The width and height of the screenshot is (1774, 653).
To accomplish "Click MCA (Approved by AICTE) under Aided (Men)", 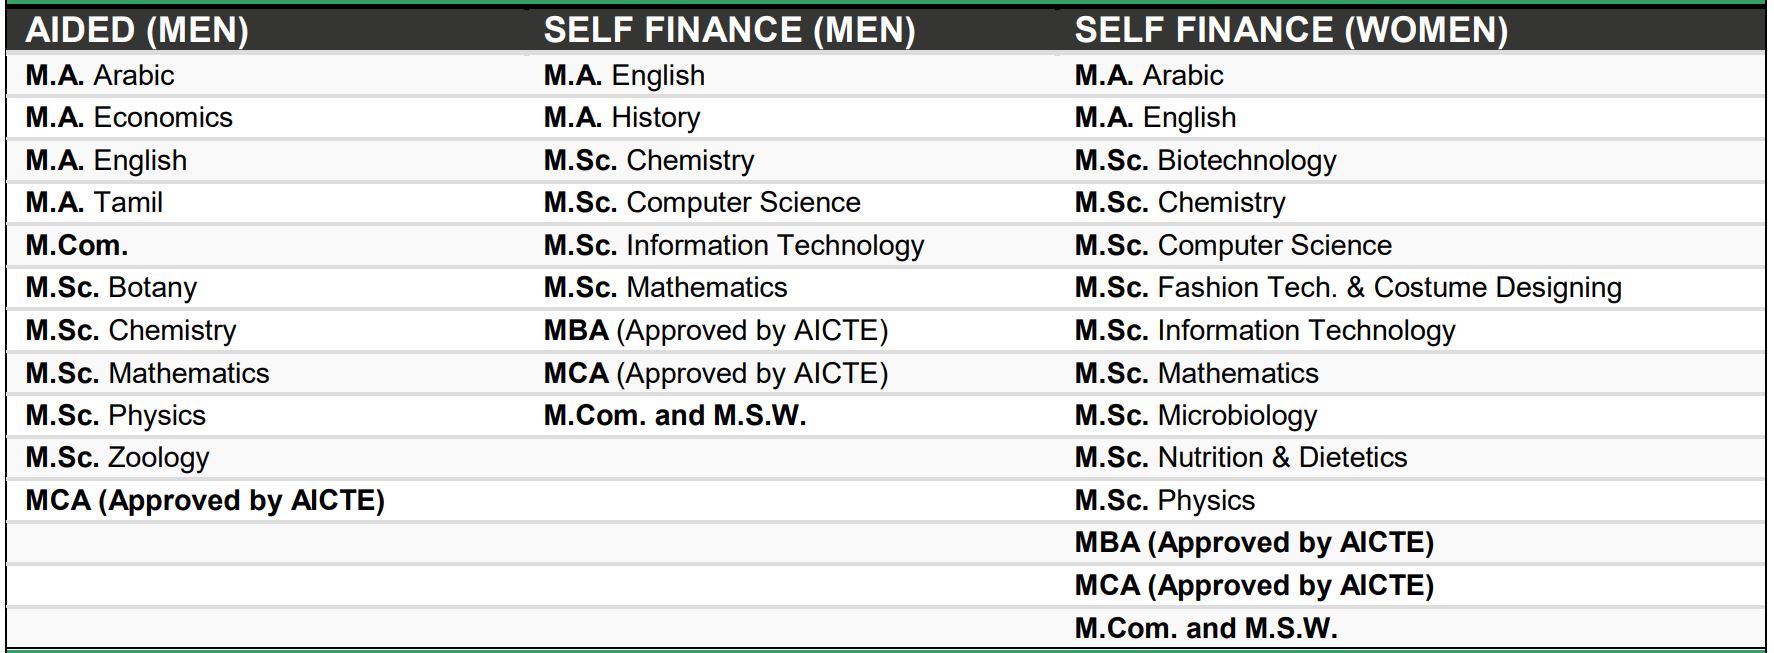I will click(205, 500).
